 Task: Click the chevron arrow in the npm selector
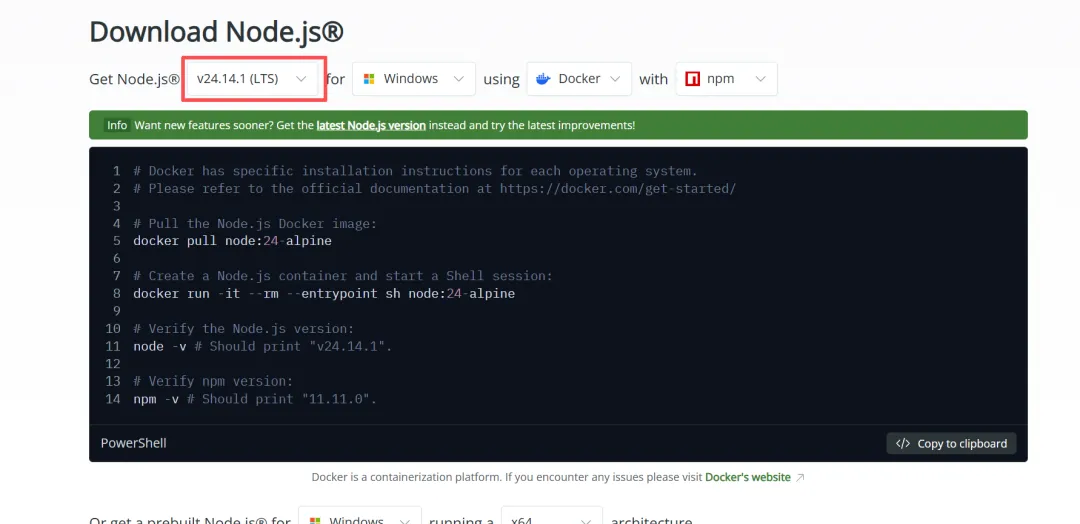(760, 79)
